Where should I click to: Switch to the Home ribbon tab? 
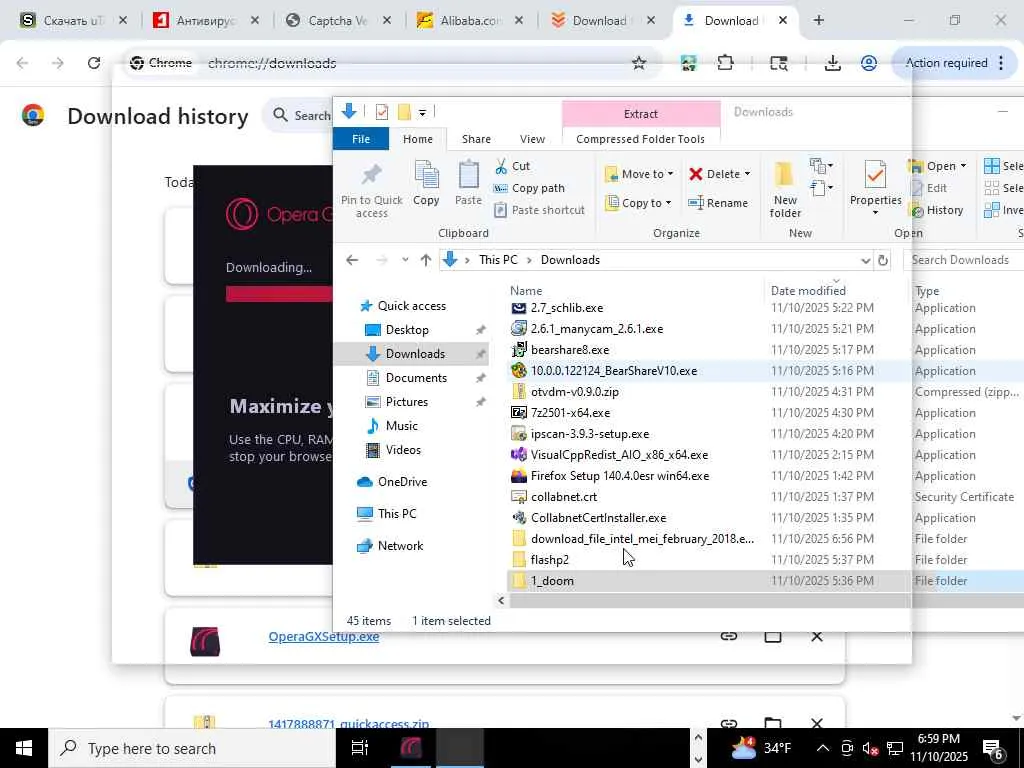(x=417, y=138)
